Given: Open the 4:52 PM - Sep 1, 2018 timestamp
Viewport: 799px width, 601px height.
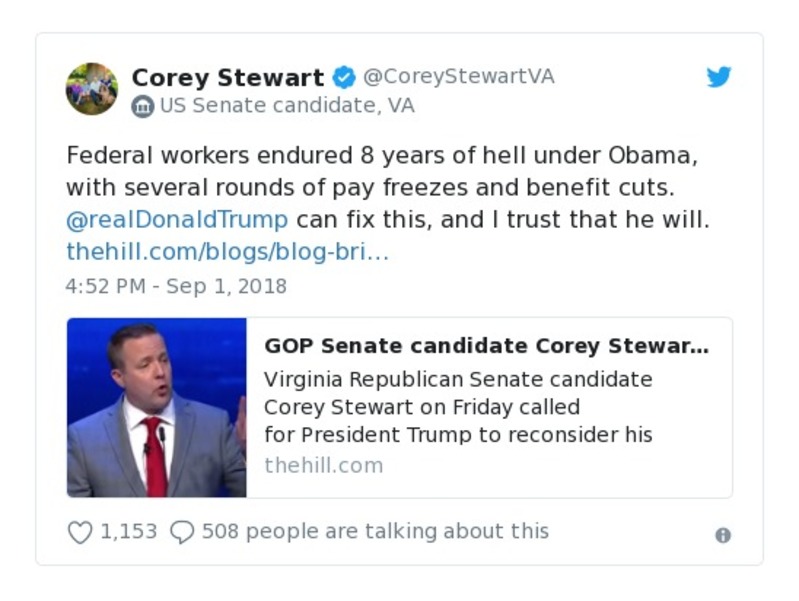Looking at the screenshot, I should click(x=176, y=286).
